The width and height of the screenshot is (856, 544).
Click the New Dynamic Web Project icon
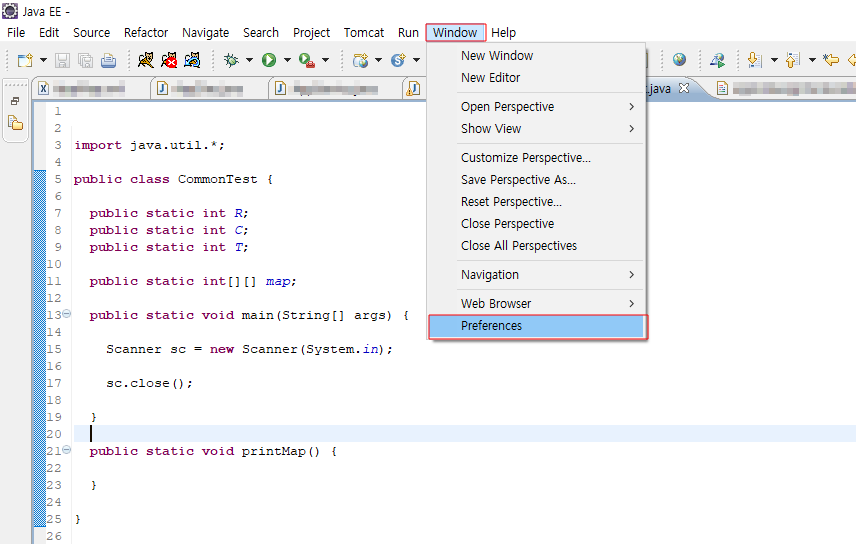(360, 60)
